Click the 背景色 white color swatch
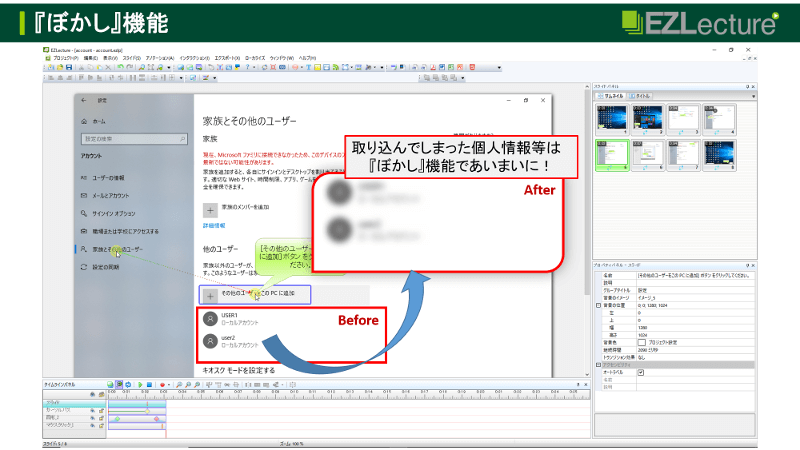Viewport: 800px width, 450px height. [x=641, y=342]
